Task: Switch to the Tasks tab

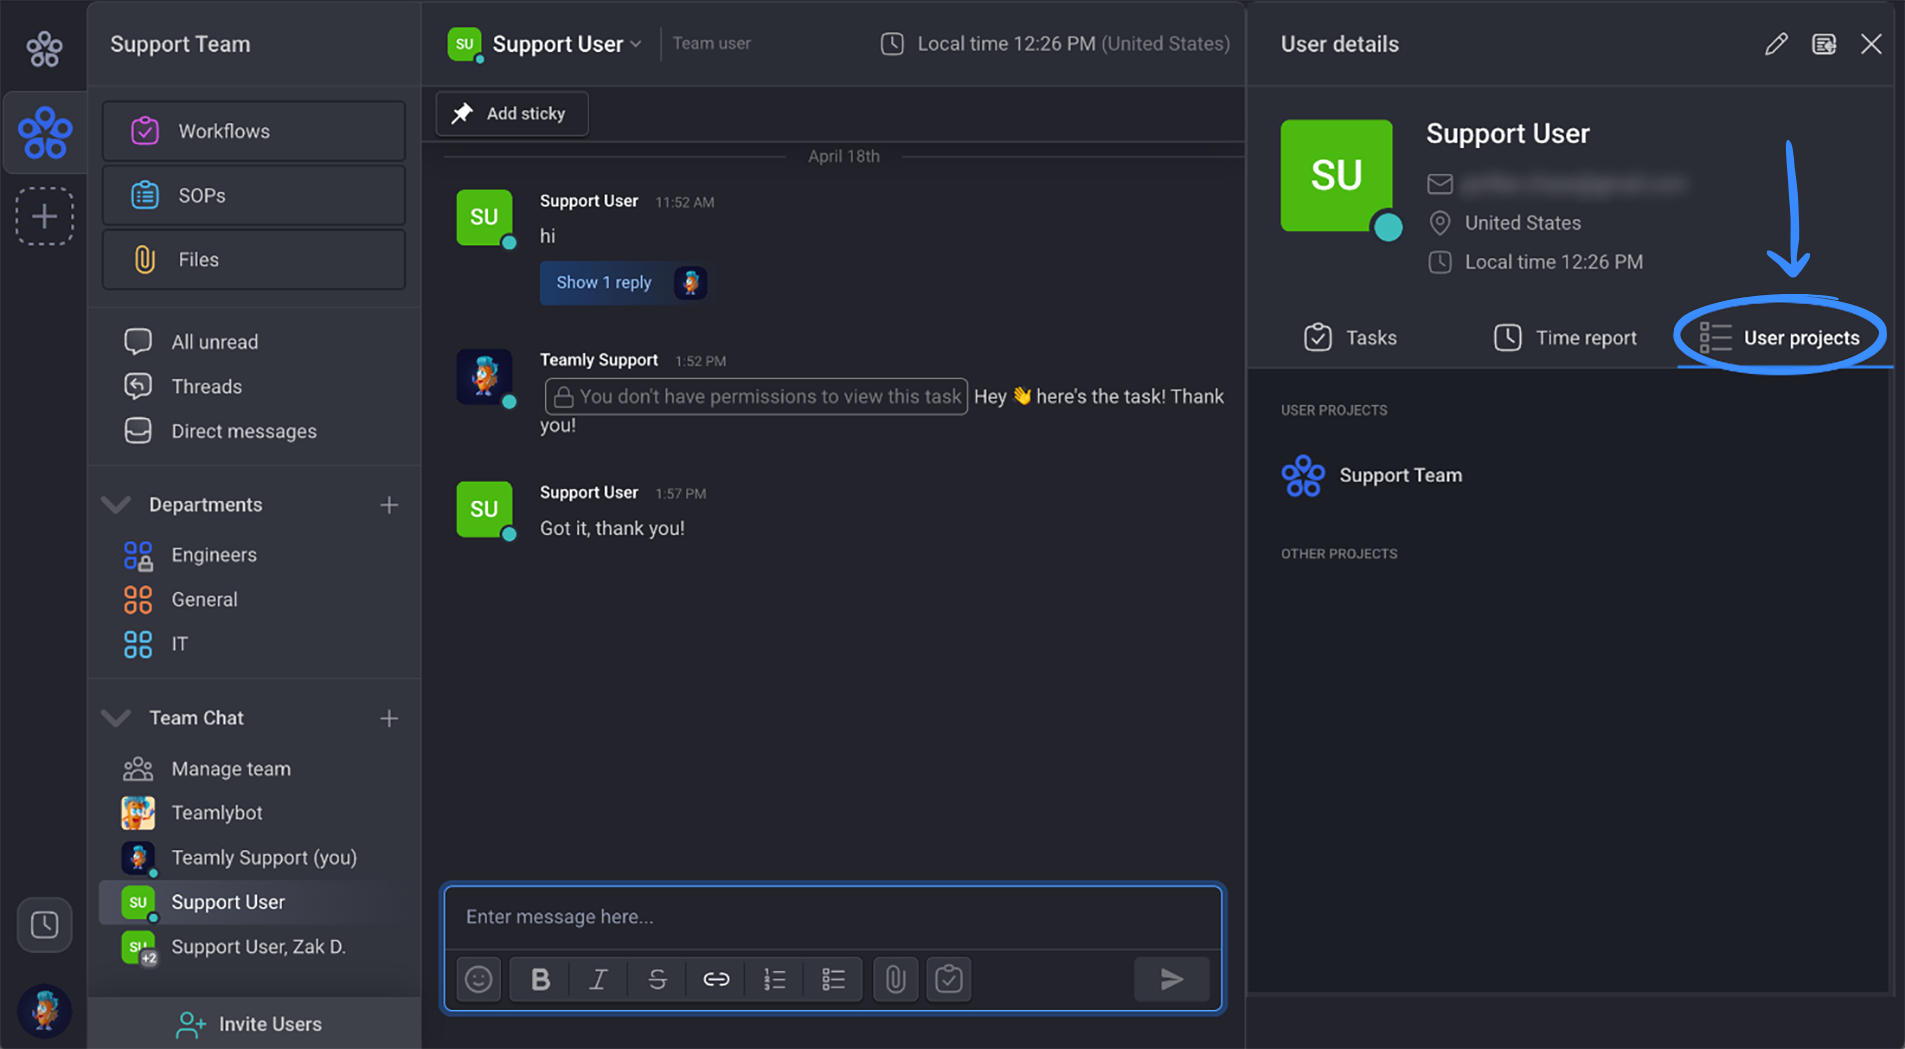Action: tap(1351, 338)
